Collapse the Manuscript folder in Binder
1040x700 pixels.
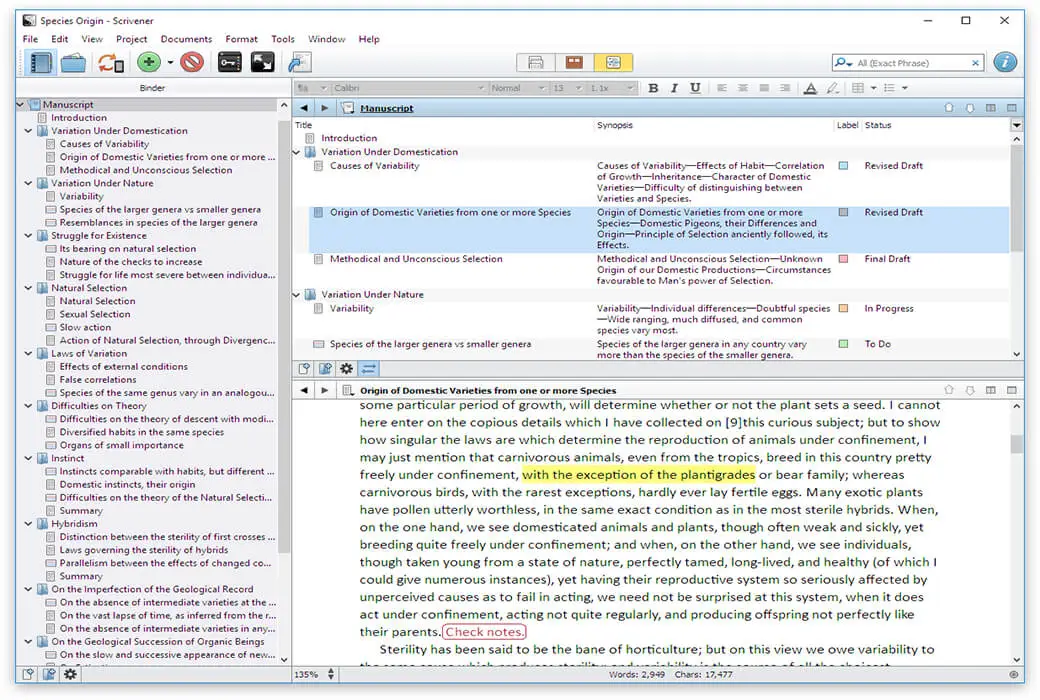click(x=20, y=104)
